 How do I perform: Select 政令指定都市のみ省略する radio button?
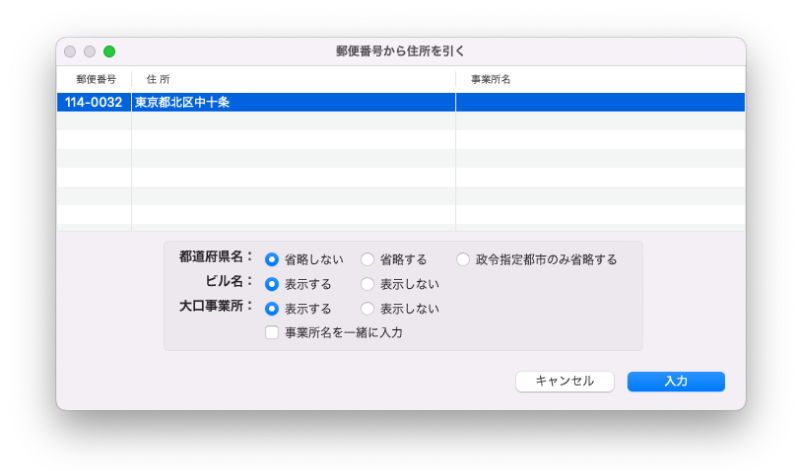pyautogui.click(x=463, y=259)
